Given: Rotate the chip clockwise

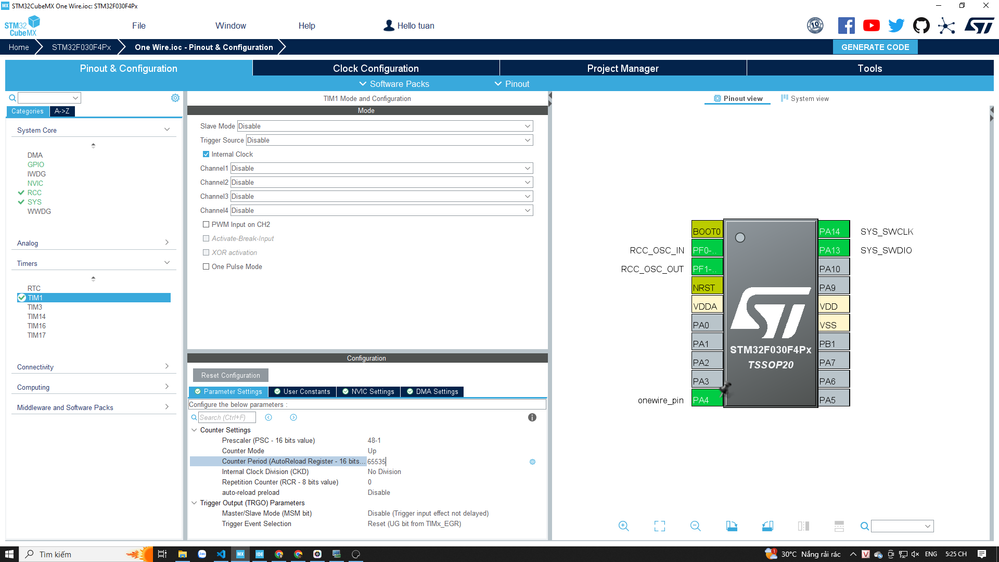Looking at the screenshot, I should (731, 526).
